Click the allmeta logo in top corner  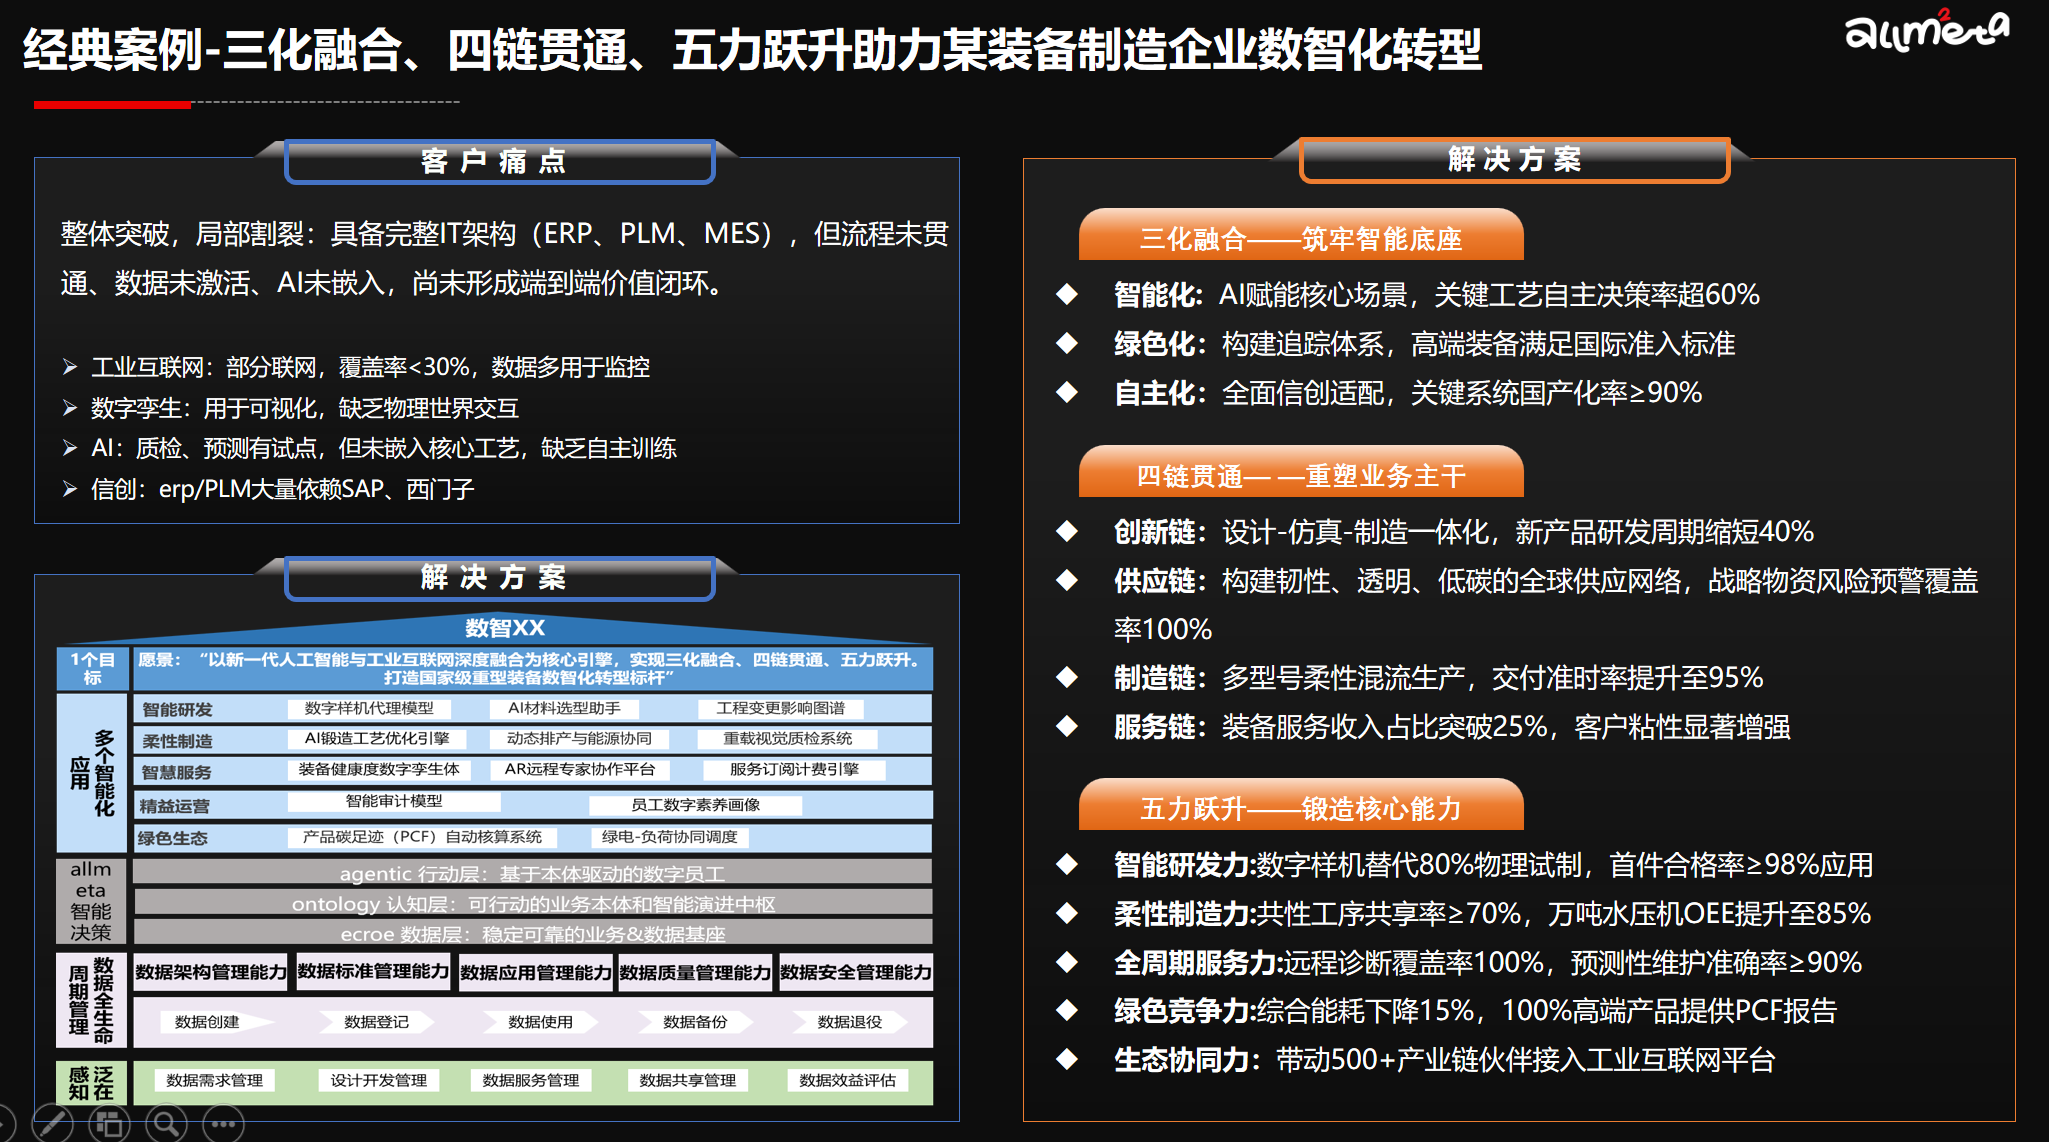click(x=1926, y=30)
